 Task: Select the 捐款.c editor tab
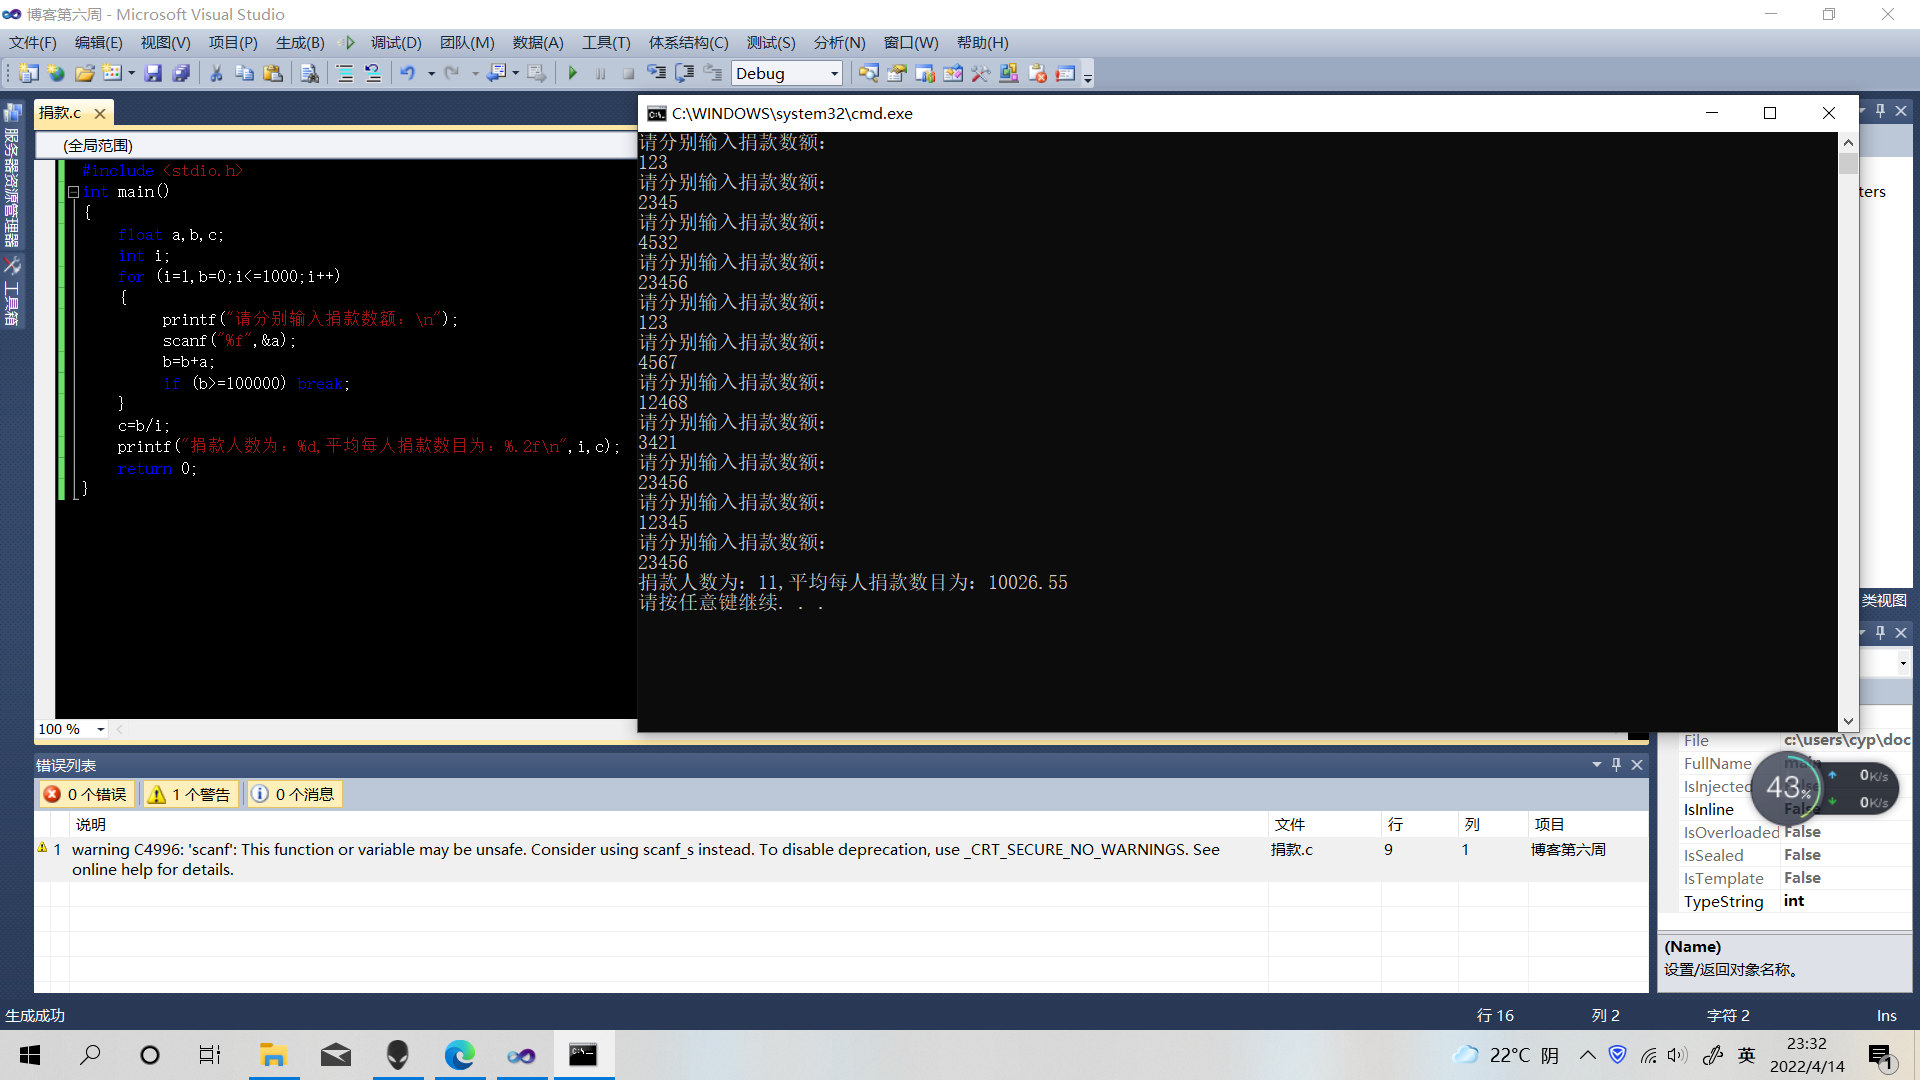tap(61, 113)
